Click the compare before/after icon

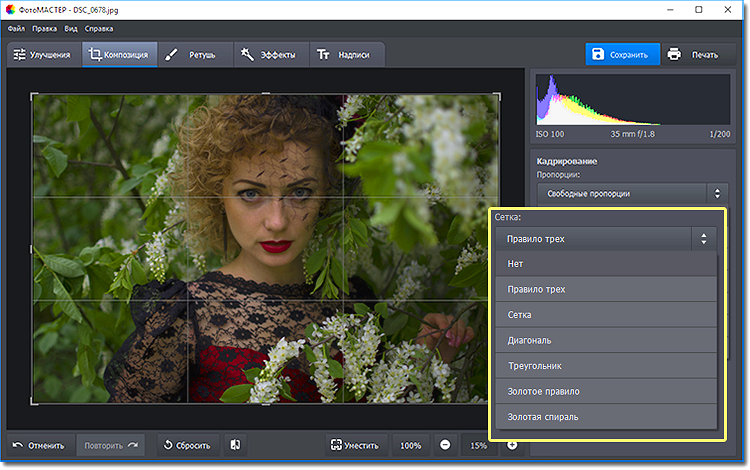pos(233,445)
